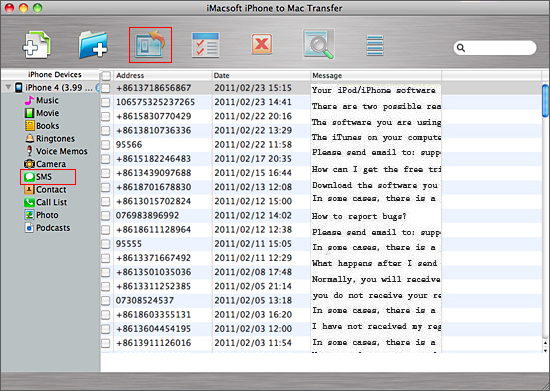Click the add folder toolbar icon
Image resolution: width=550 pixels, height=391 pixels.
point(93,45)
